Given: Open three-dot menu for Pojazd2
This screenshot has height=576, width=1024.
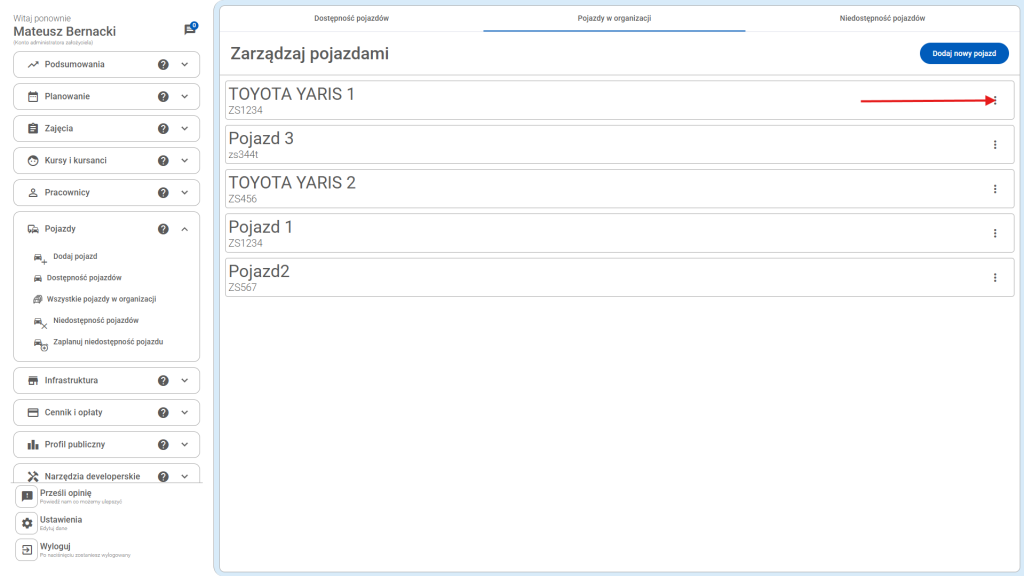Looking at the screenshot, I should pyautogui.click(x=994, y=277).
